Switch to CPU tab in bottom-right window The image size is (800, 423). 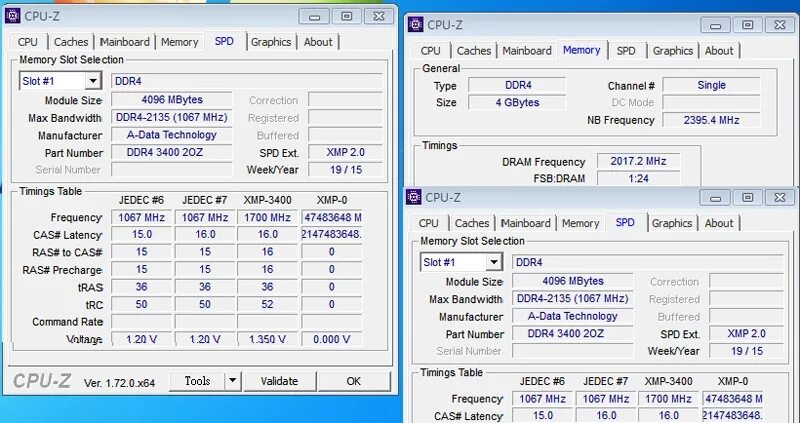429,223
